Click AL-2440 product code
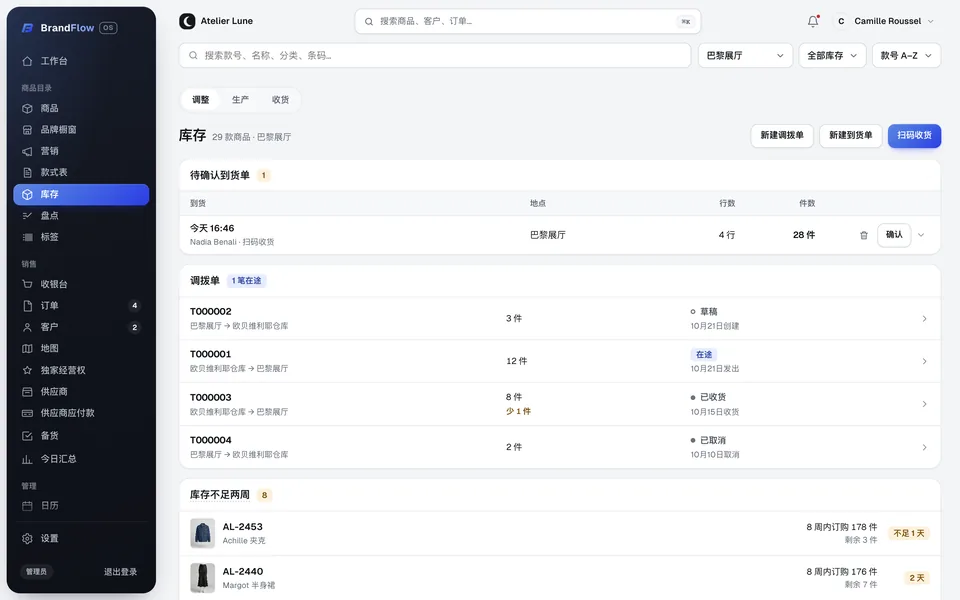Image resolution: width=960 pixels, height=600 pixels. click(x=242, y=572)
